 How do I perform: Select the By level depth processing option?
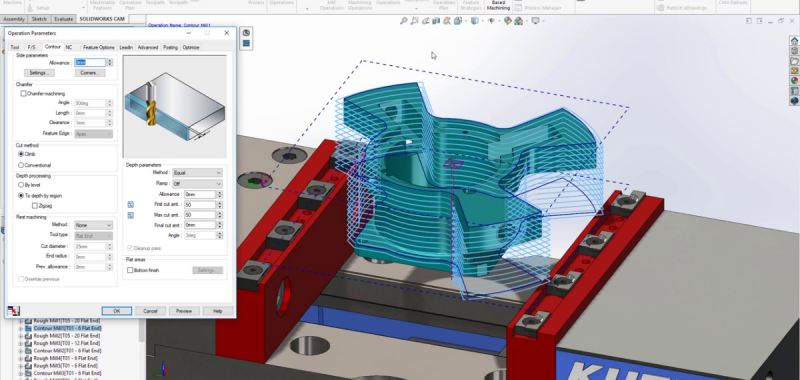coord(21,185)
